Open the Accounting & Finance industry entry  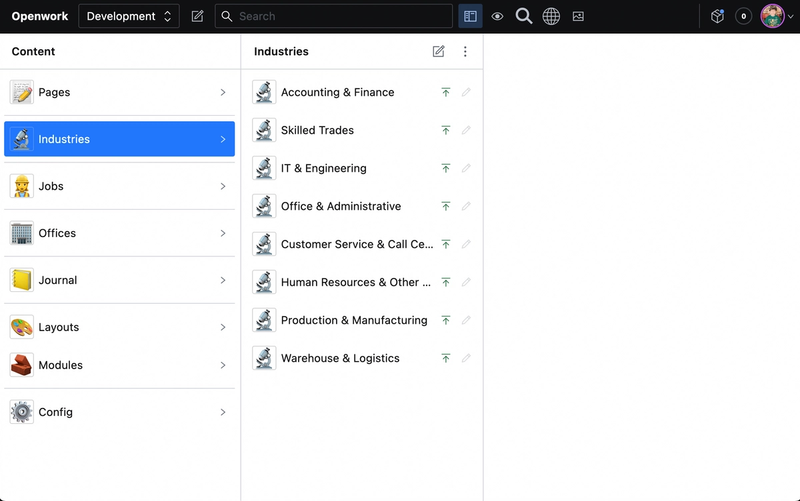click(337, 92)
